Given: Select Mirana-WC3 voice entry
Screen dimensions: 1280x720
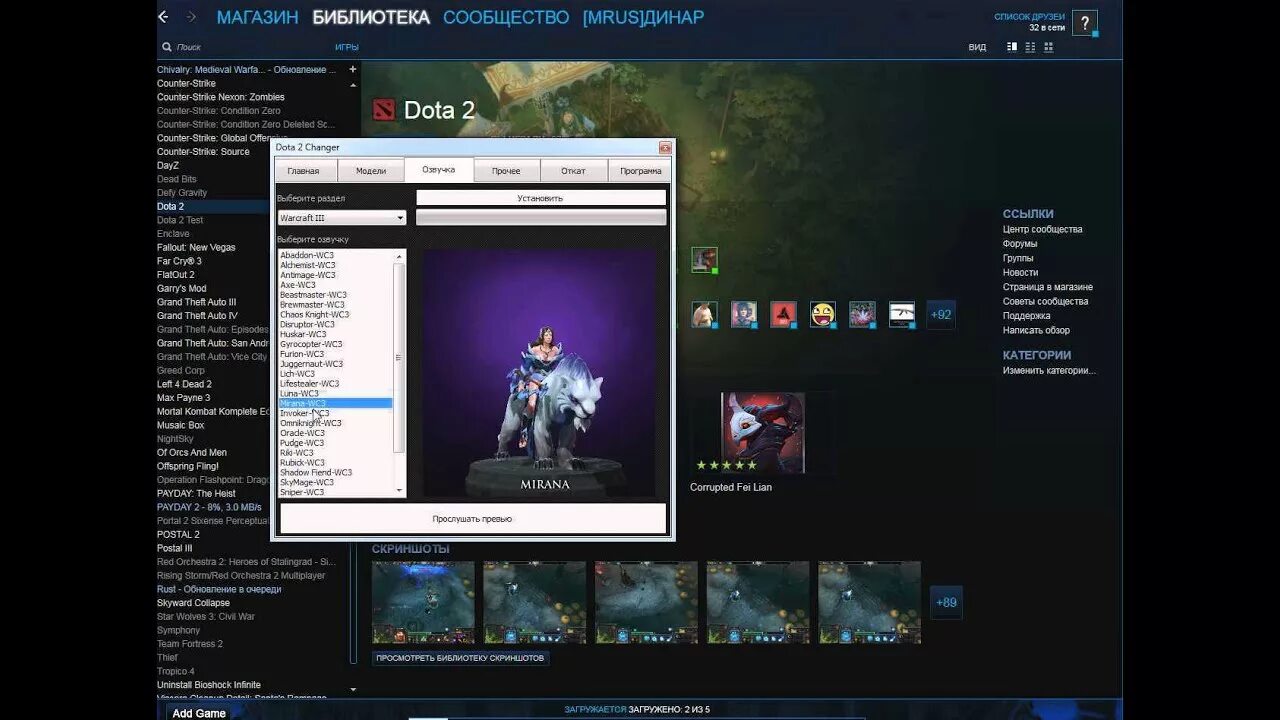Looking at the screenshot, I should pos(336,403).
